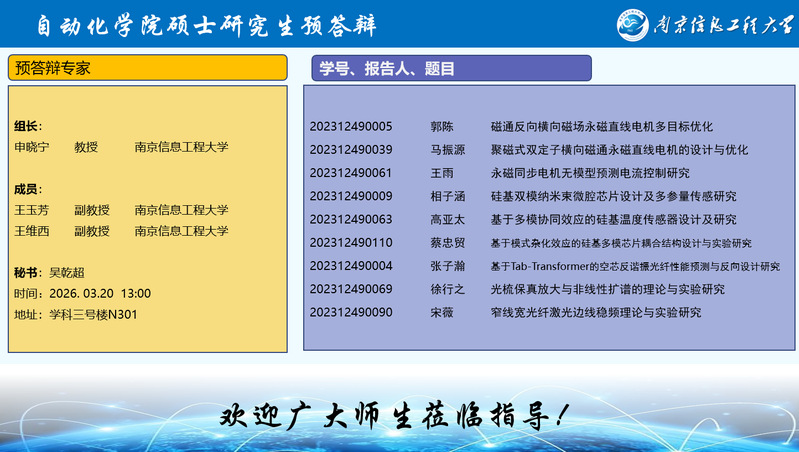Click student ID 202312490110
Image resolution: width=799 pixels, height=452 pixels.
tap(351, 243)
